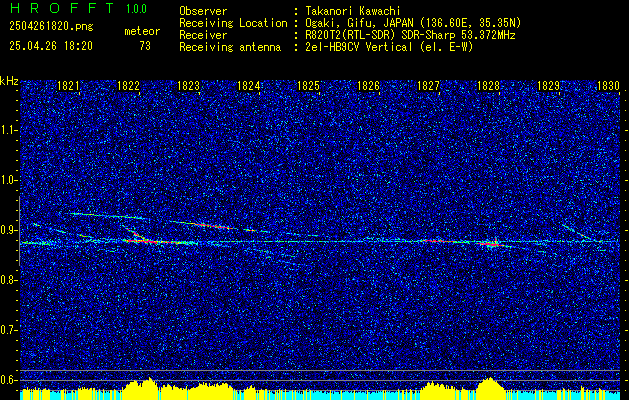Click the HROFFT program title
Screen dimensions: 629x400
click(62, 8)
